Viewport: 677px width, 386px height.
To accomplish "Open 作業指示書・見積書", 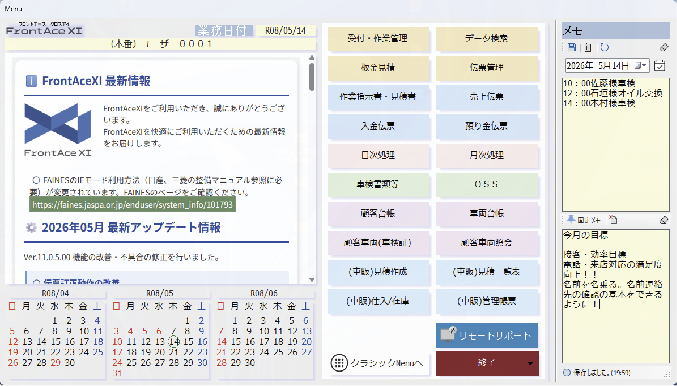I will [378, 97].
